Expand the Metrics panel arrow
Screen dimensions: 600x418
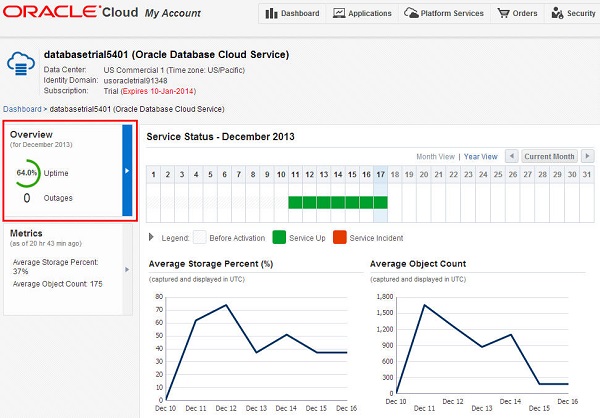pyautogui.click(x=127, y=269)
